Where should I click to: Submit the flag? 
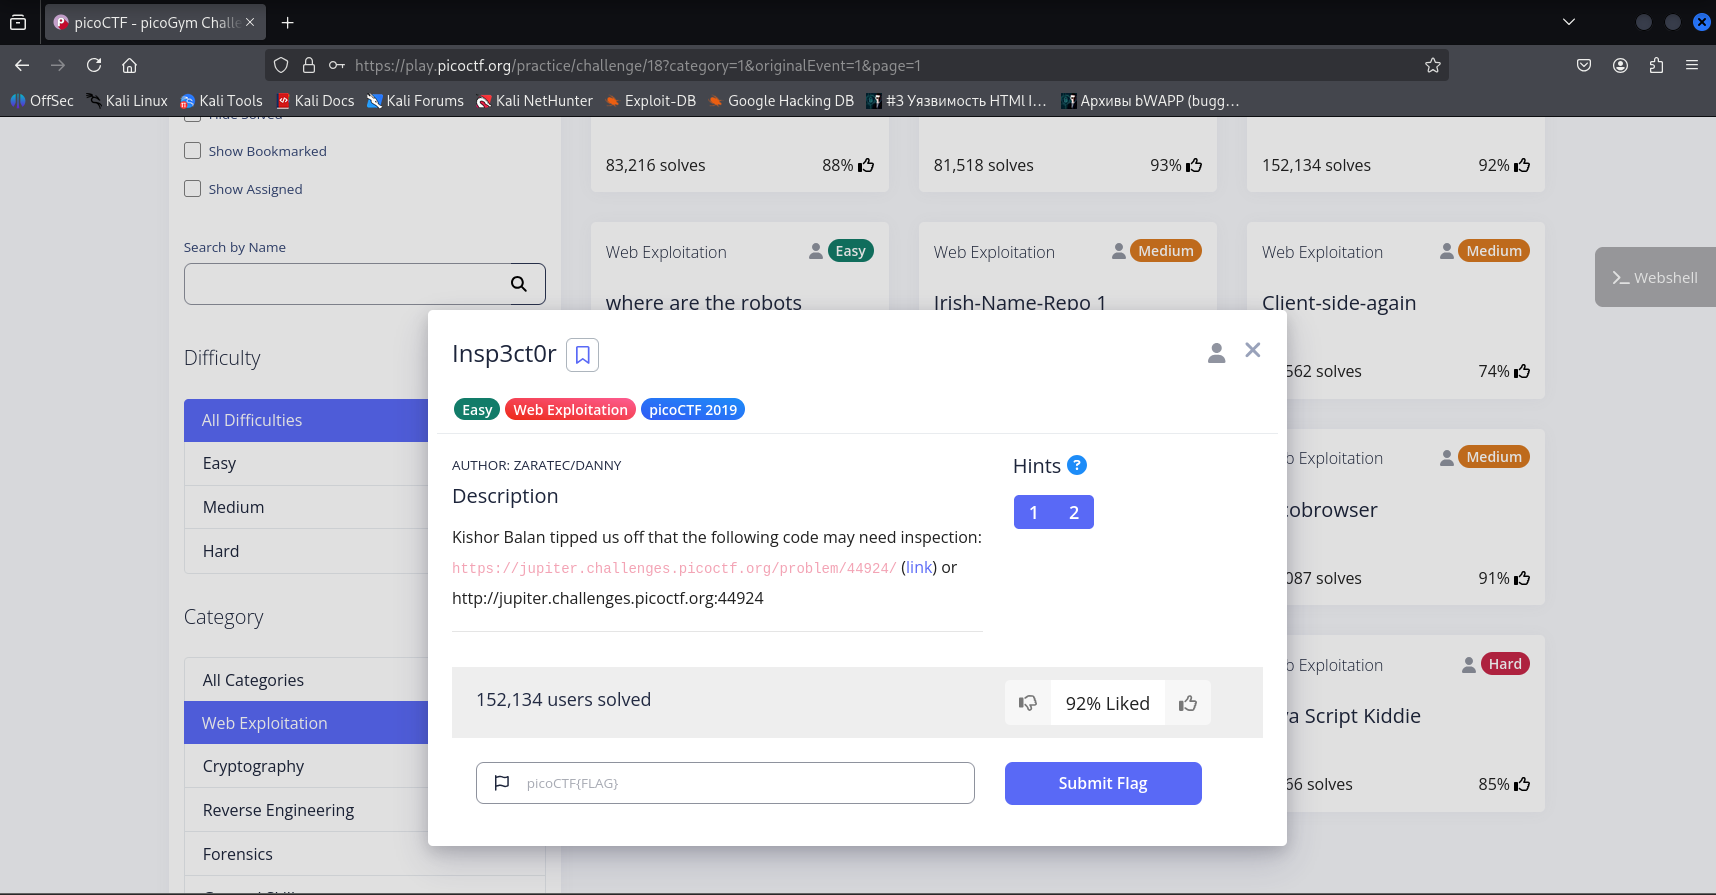coord(1102,783)
